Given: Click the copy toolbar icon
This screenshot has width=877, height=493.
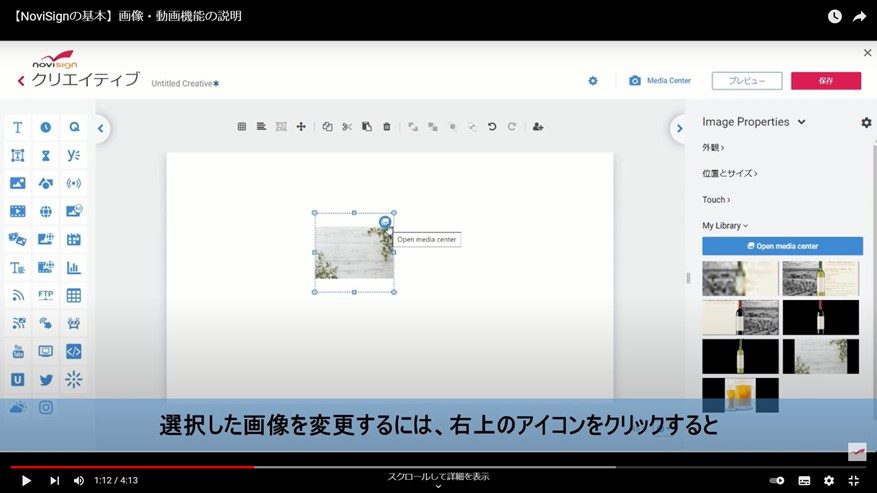Looking at the screenshot, I should [328, 127].
